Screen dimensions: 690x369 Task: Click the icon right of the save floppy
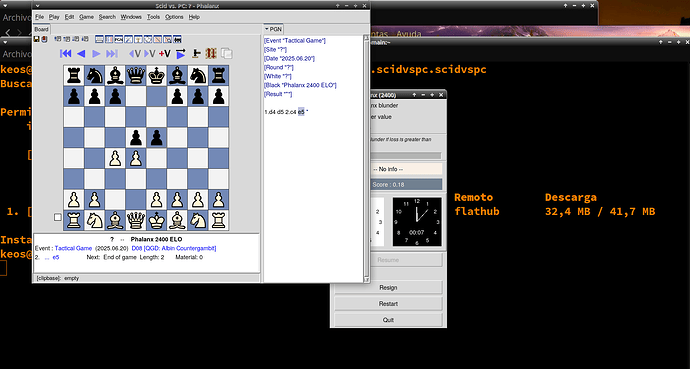[x=44, y=39]
